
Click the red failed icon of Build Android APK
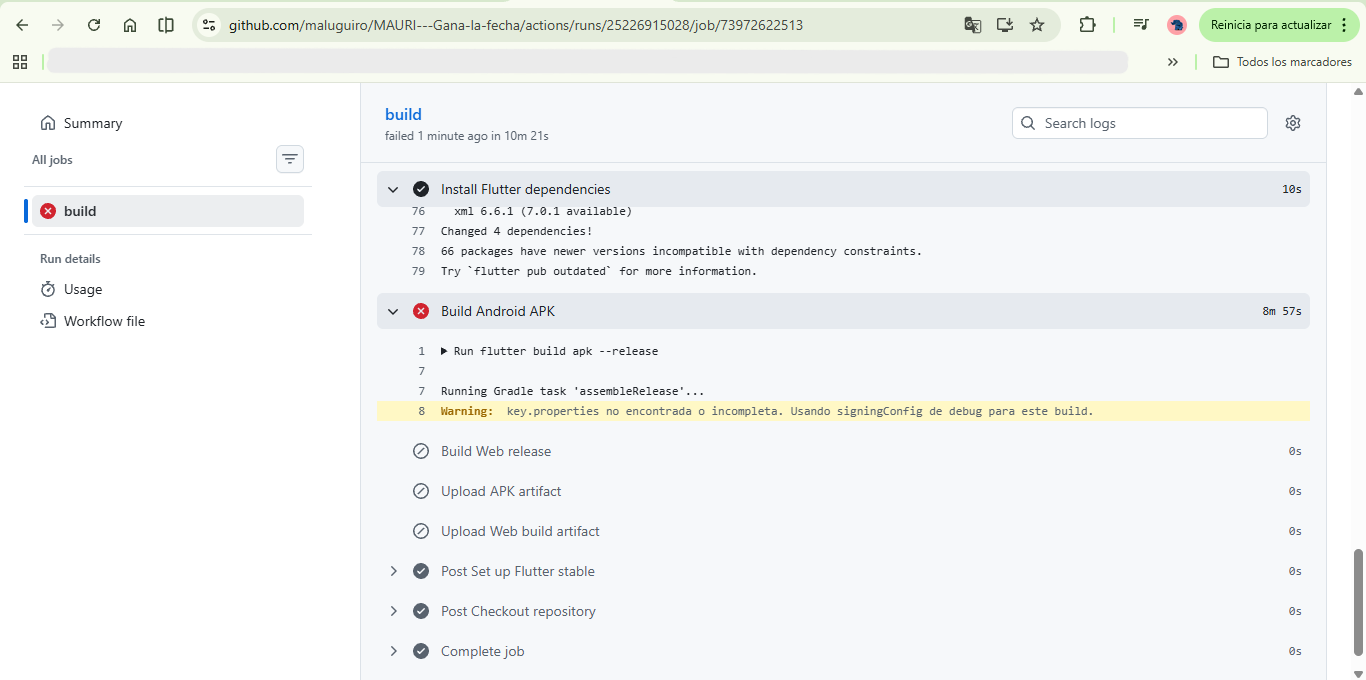click(x=421, y=311)
